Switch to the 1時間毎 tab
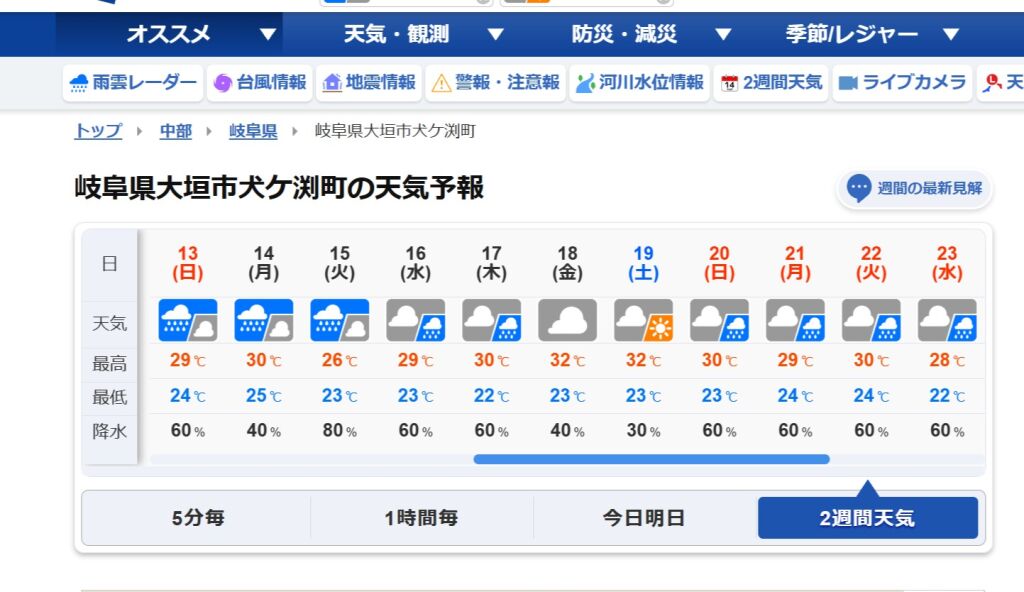The height and width of the screenshot is (592, 1024). [421, 518]
